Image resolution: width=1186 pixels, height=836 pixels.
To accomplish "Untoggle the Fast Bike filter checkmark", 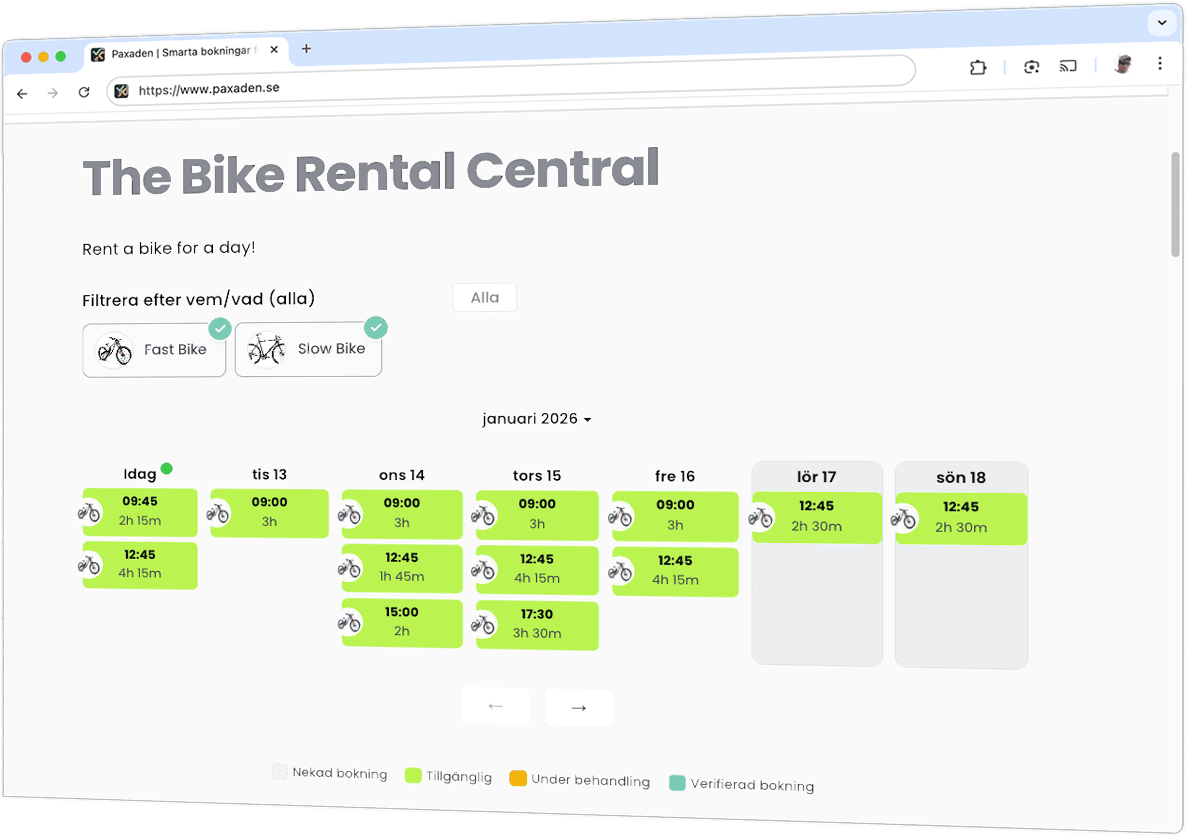I will [220, 328].
